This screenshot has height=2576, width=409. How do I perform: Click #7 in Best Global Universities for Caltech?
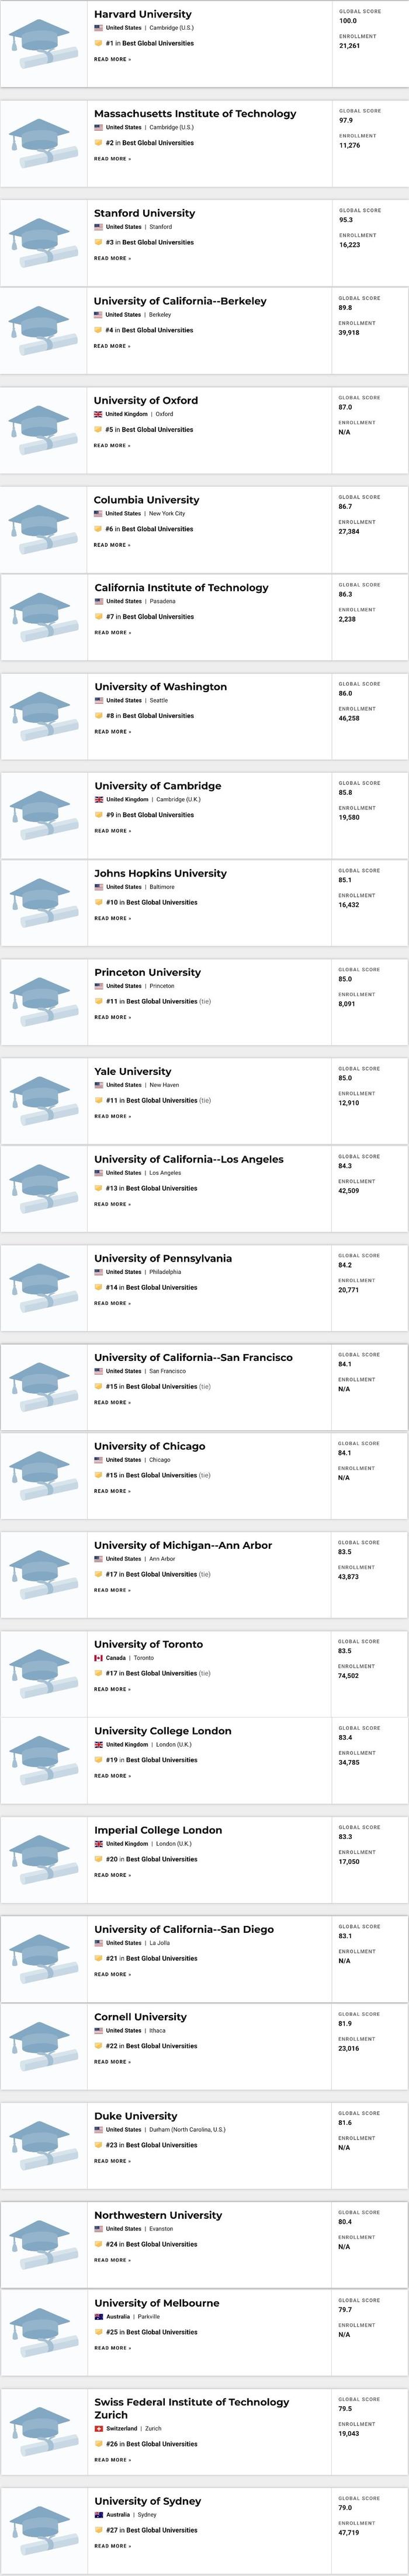click(x=150, y=617)
